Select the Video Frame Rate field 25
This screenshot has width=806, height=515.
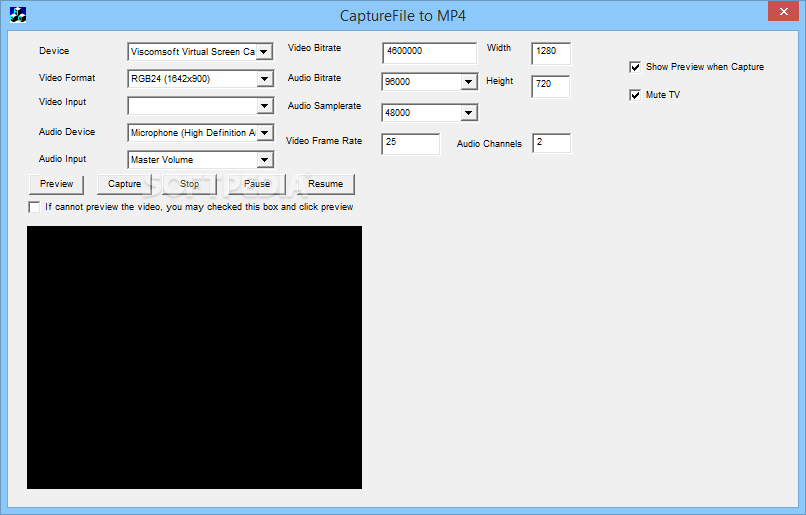[x=411, y=144]
